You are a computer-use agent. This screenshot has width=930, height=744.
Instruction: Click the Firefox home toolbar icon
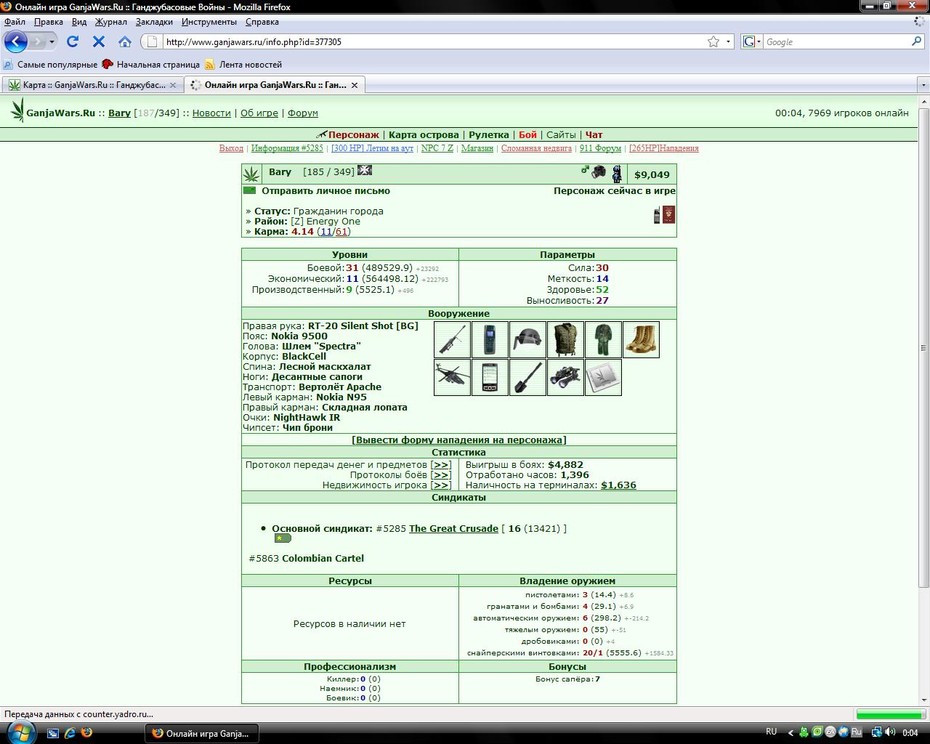[125, 42]
